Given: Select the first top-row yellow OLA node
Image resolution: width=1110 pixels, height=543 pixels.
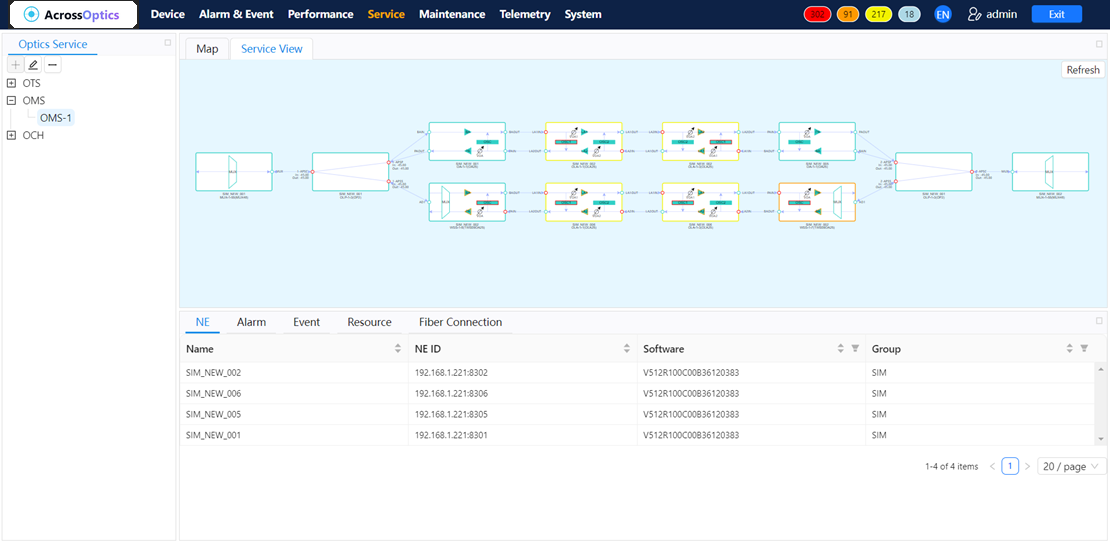Looking at the screenshot, I should [x=583, y=141].
